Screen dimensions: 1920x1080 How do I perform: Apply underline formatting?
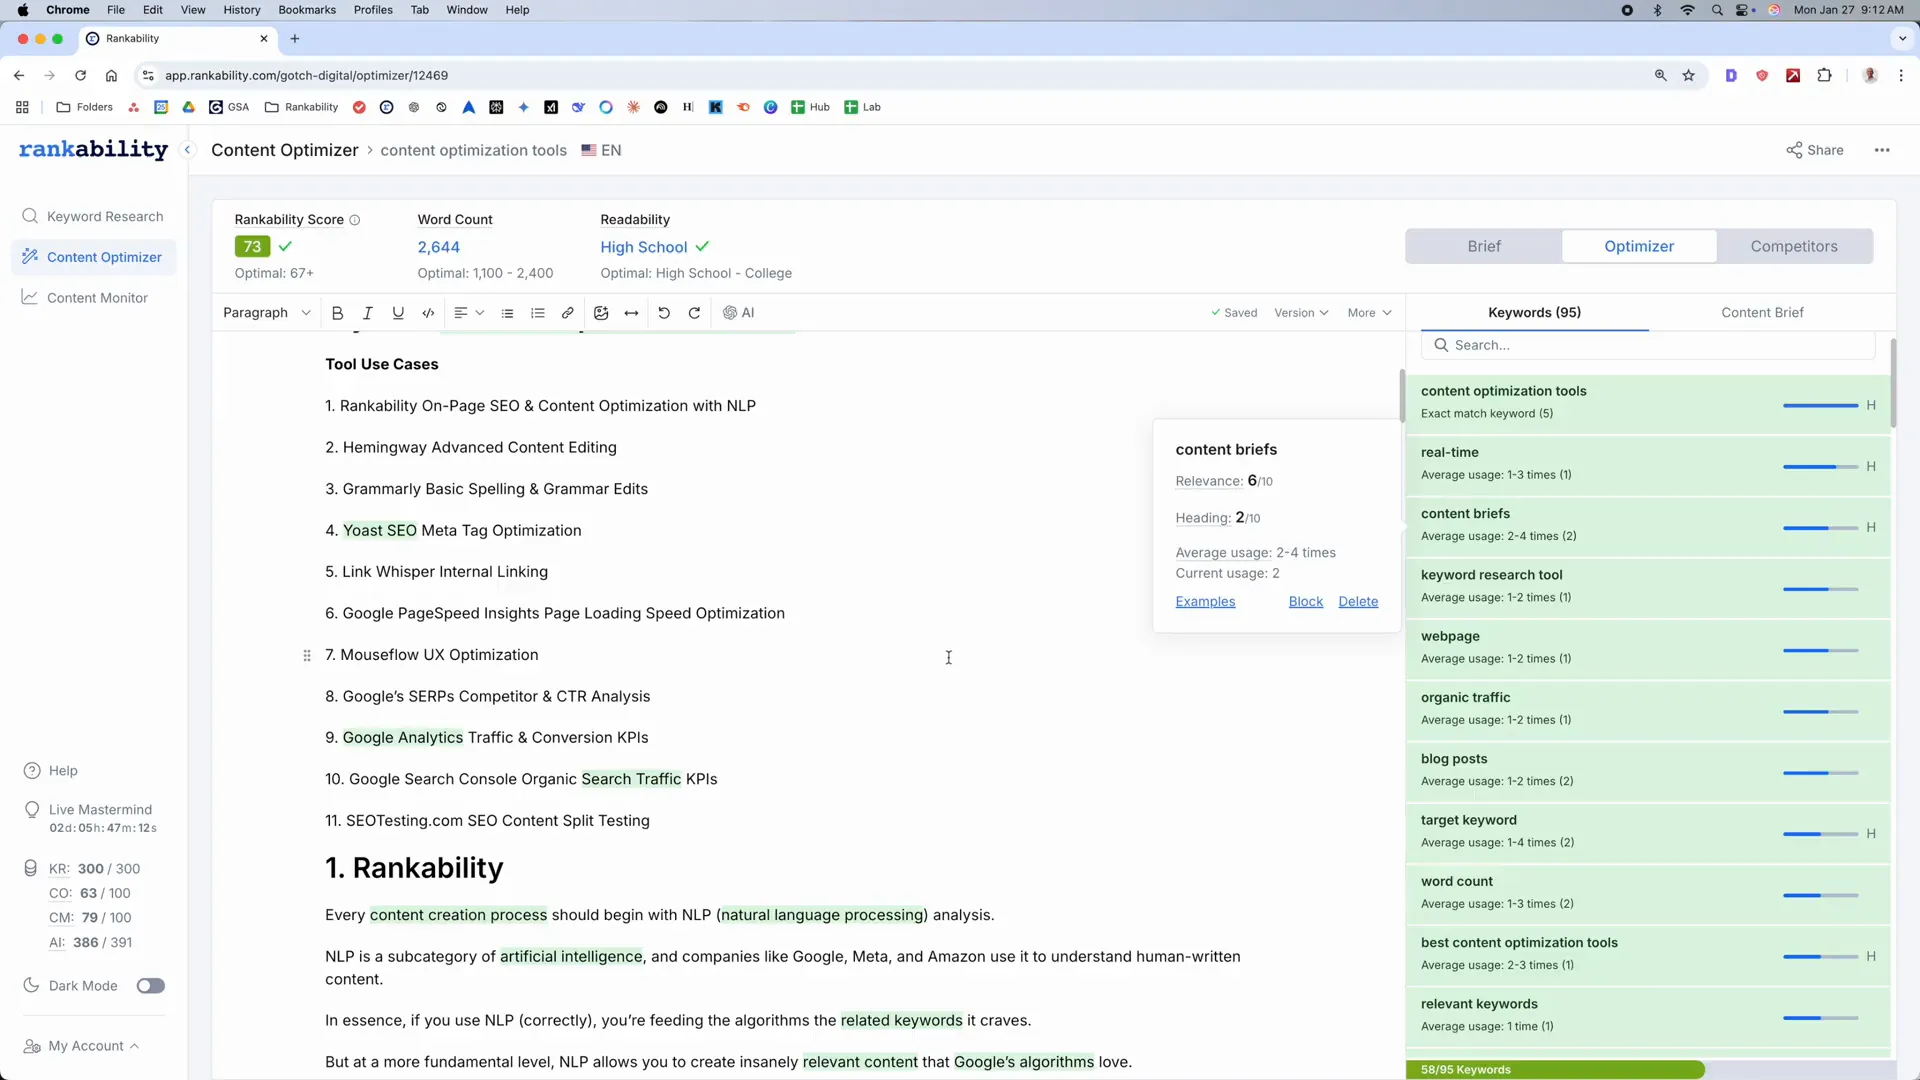coord(398,313)
